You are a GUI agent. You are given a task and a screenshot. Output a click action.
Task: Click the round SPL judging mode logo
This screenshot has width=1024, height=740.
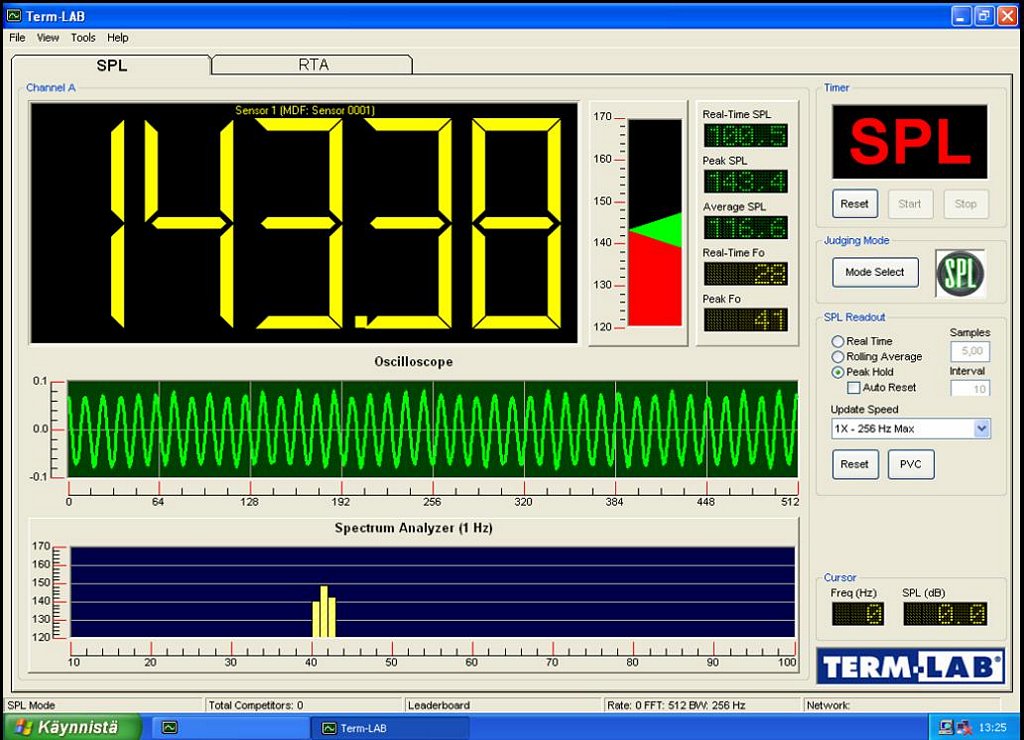pyautogui.click(x=960, y=272)
